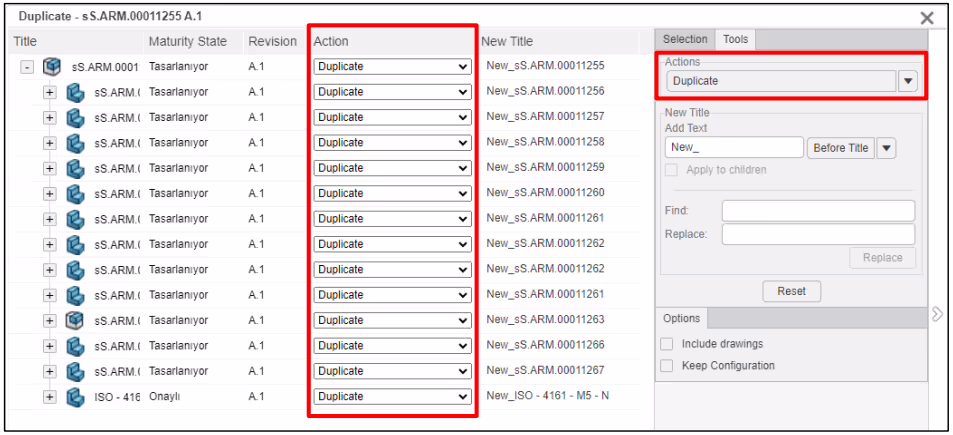Click the Onaylı maturity state cell
The width and height of the screenshot is (953, 435).
pyautogui.click(x=165, y=397)
